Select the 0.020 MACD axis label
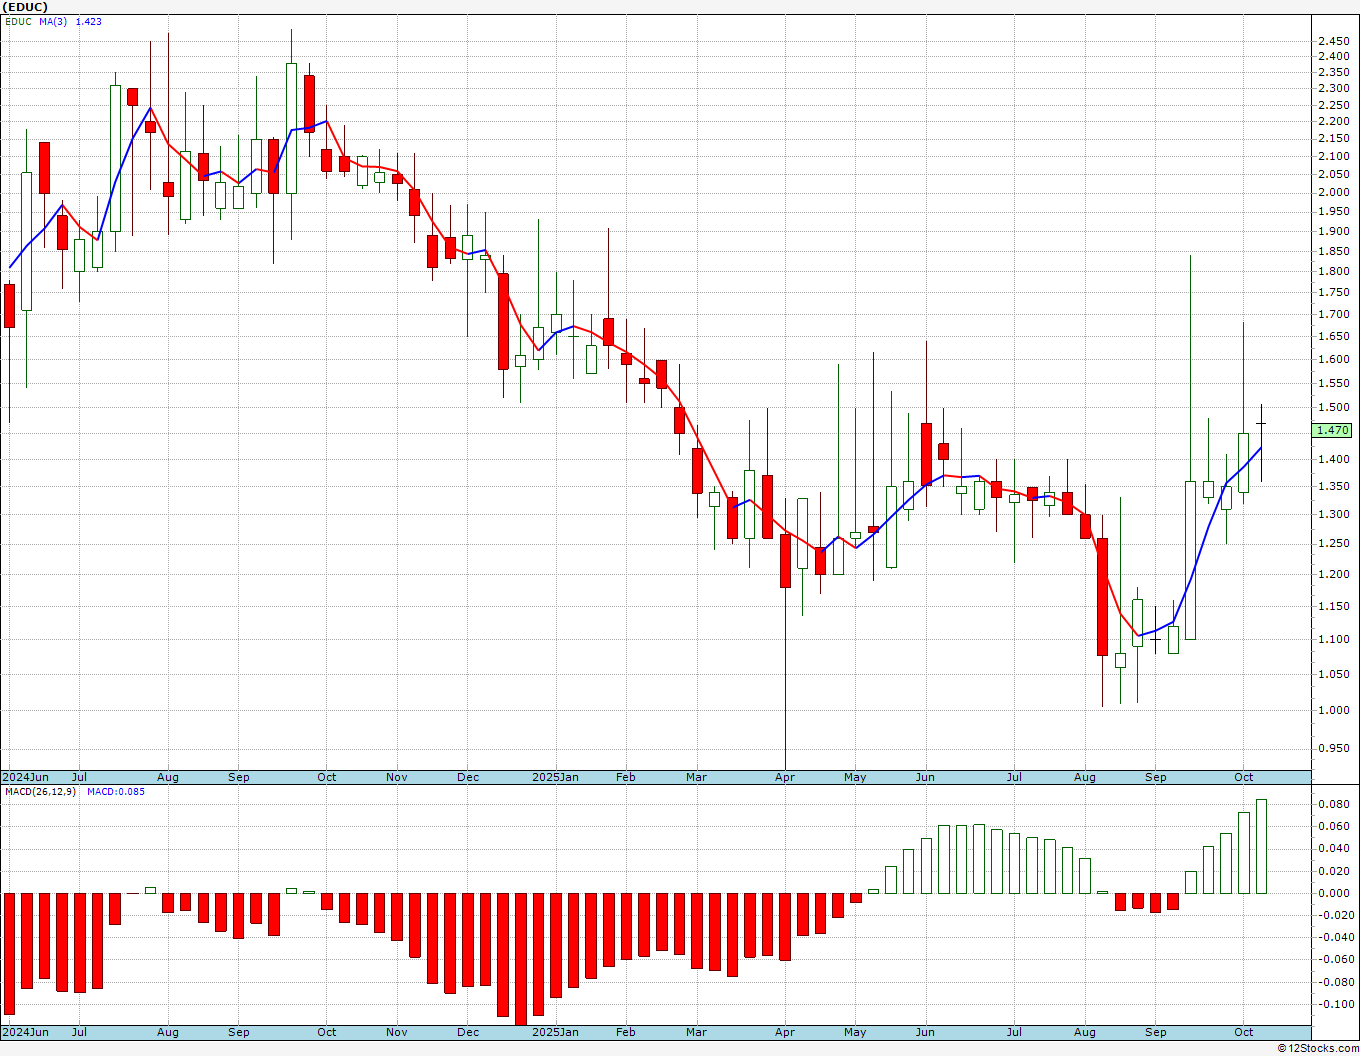Viewport: 1360px width, 1056px height. coord(1333,871)
